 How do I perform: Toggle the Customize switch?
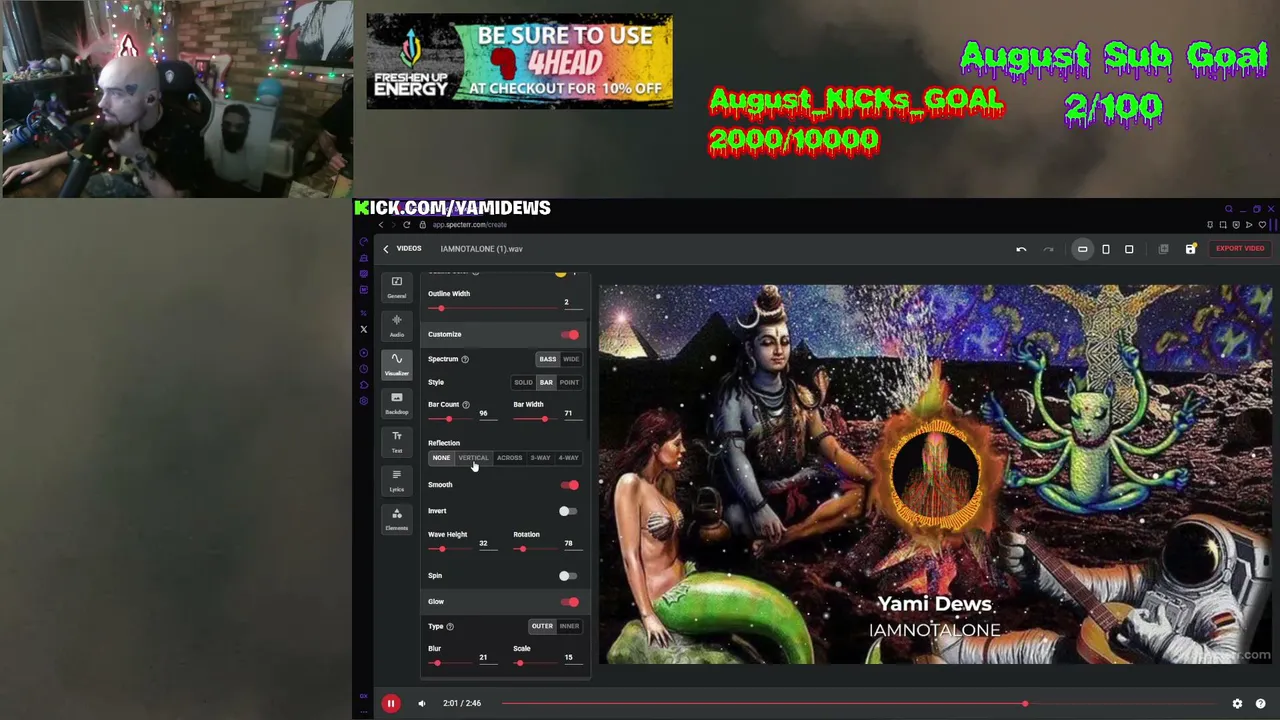tap(569, 335)
